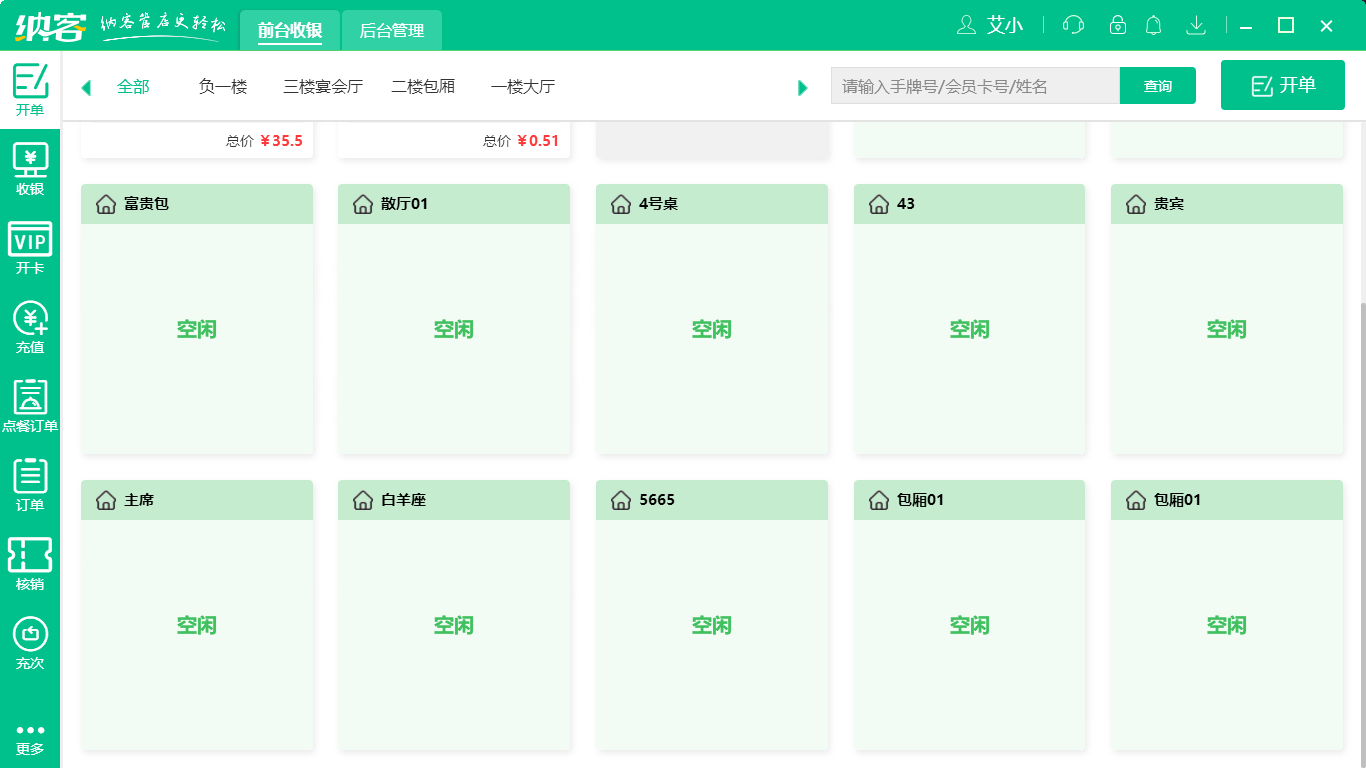The image size is (1366, 768).
Task: Open the notification bell
Action: (1153, 25)
